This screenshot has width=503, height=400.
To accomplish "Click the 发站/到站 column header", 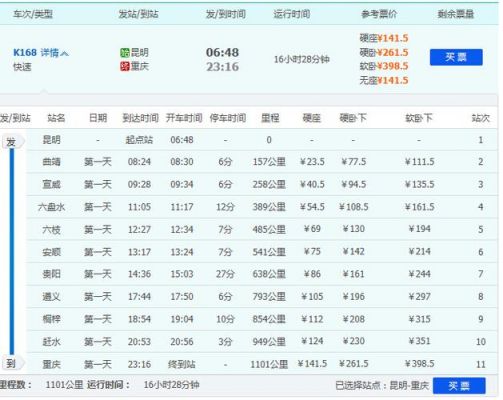I will coord(138,14).
